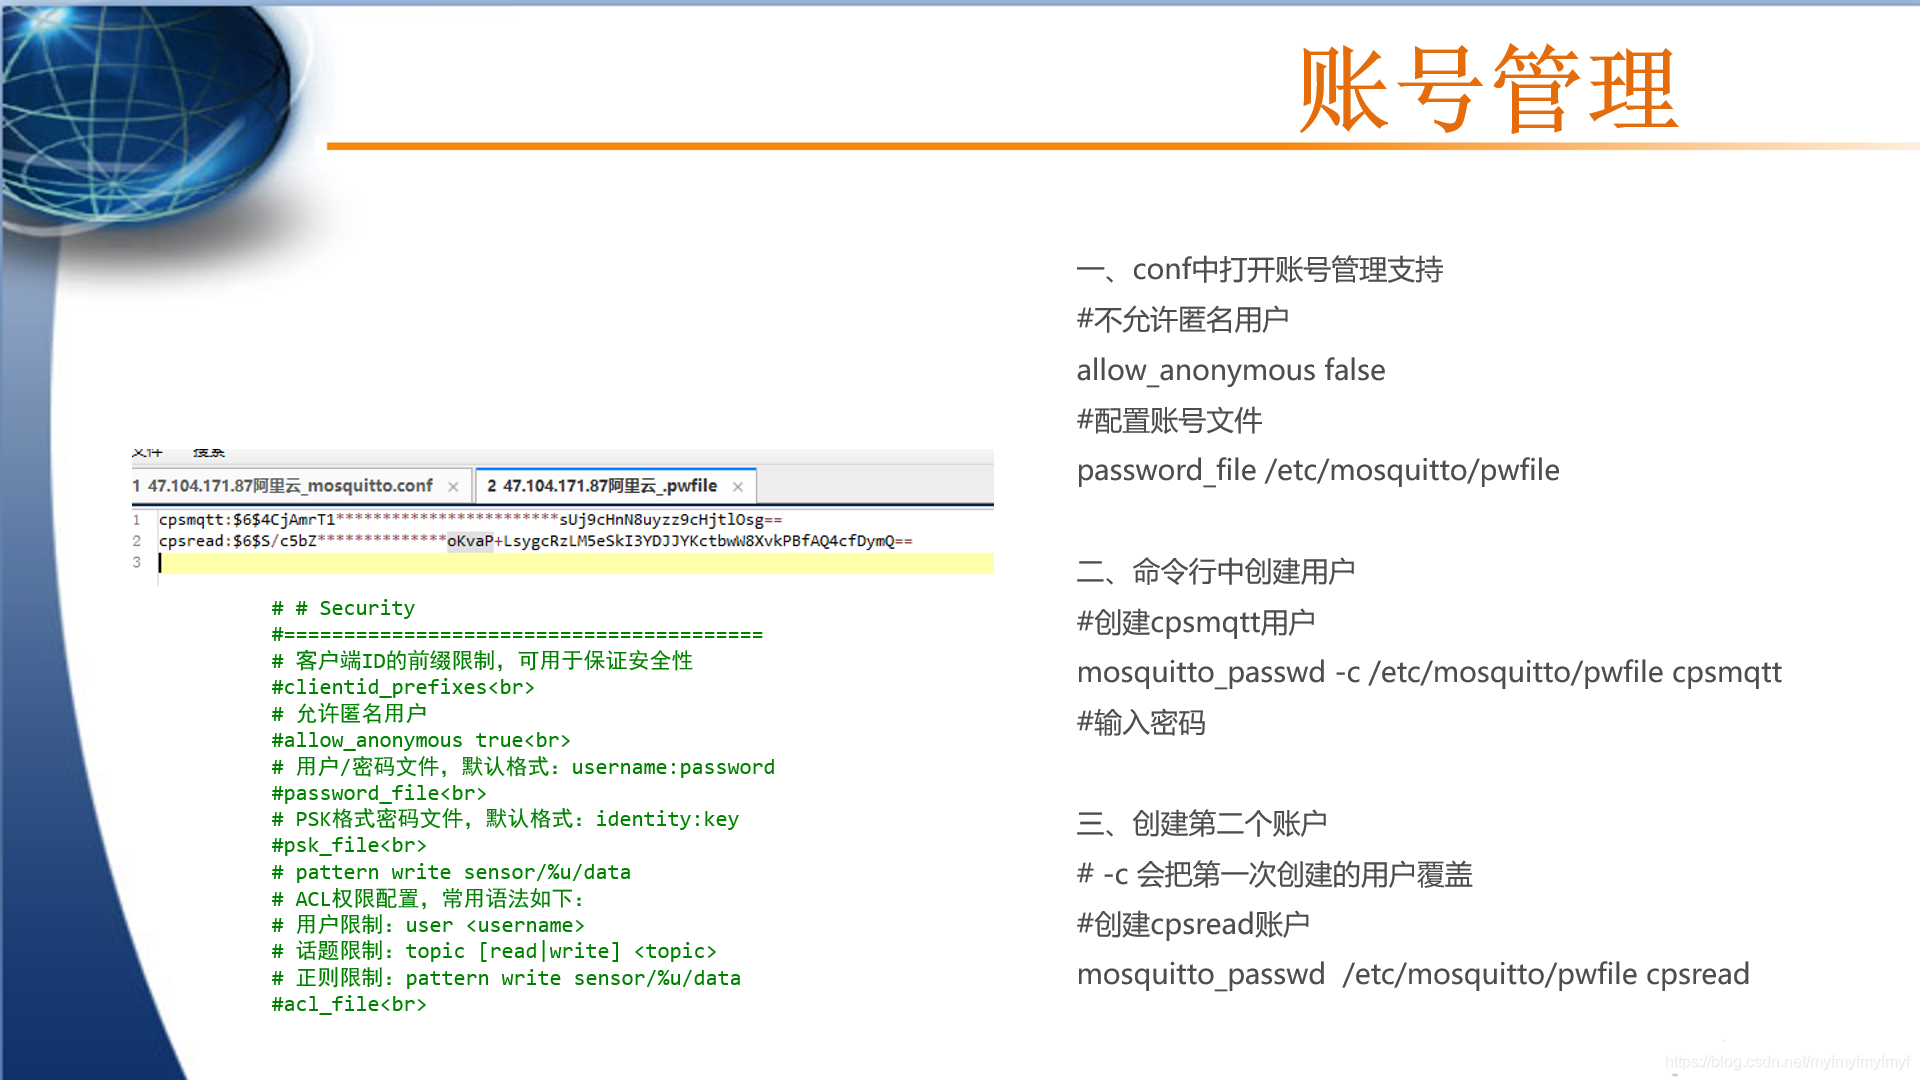Click the '# 话题限制: topic [read|write] <topic>' line
Viewport: 1920px width, 1080px height.
pyautogui.click(x=494, y=951)
